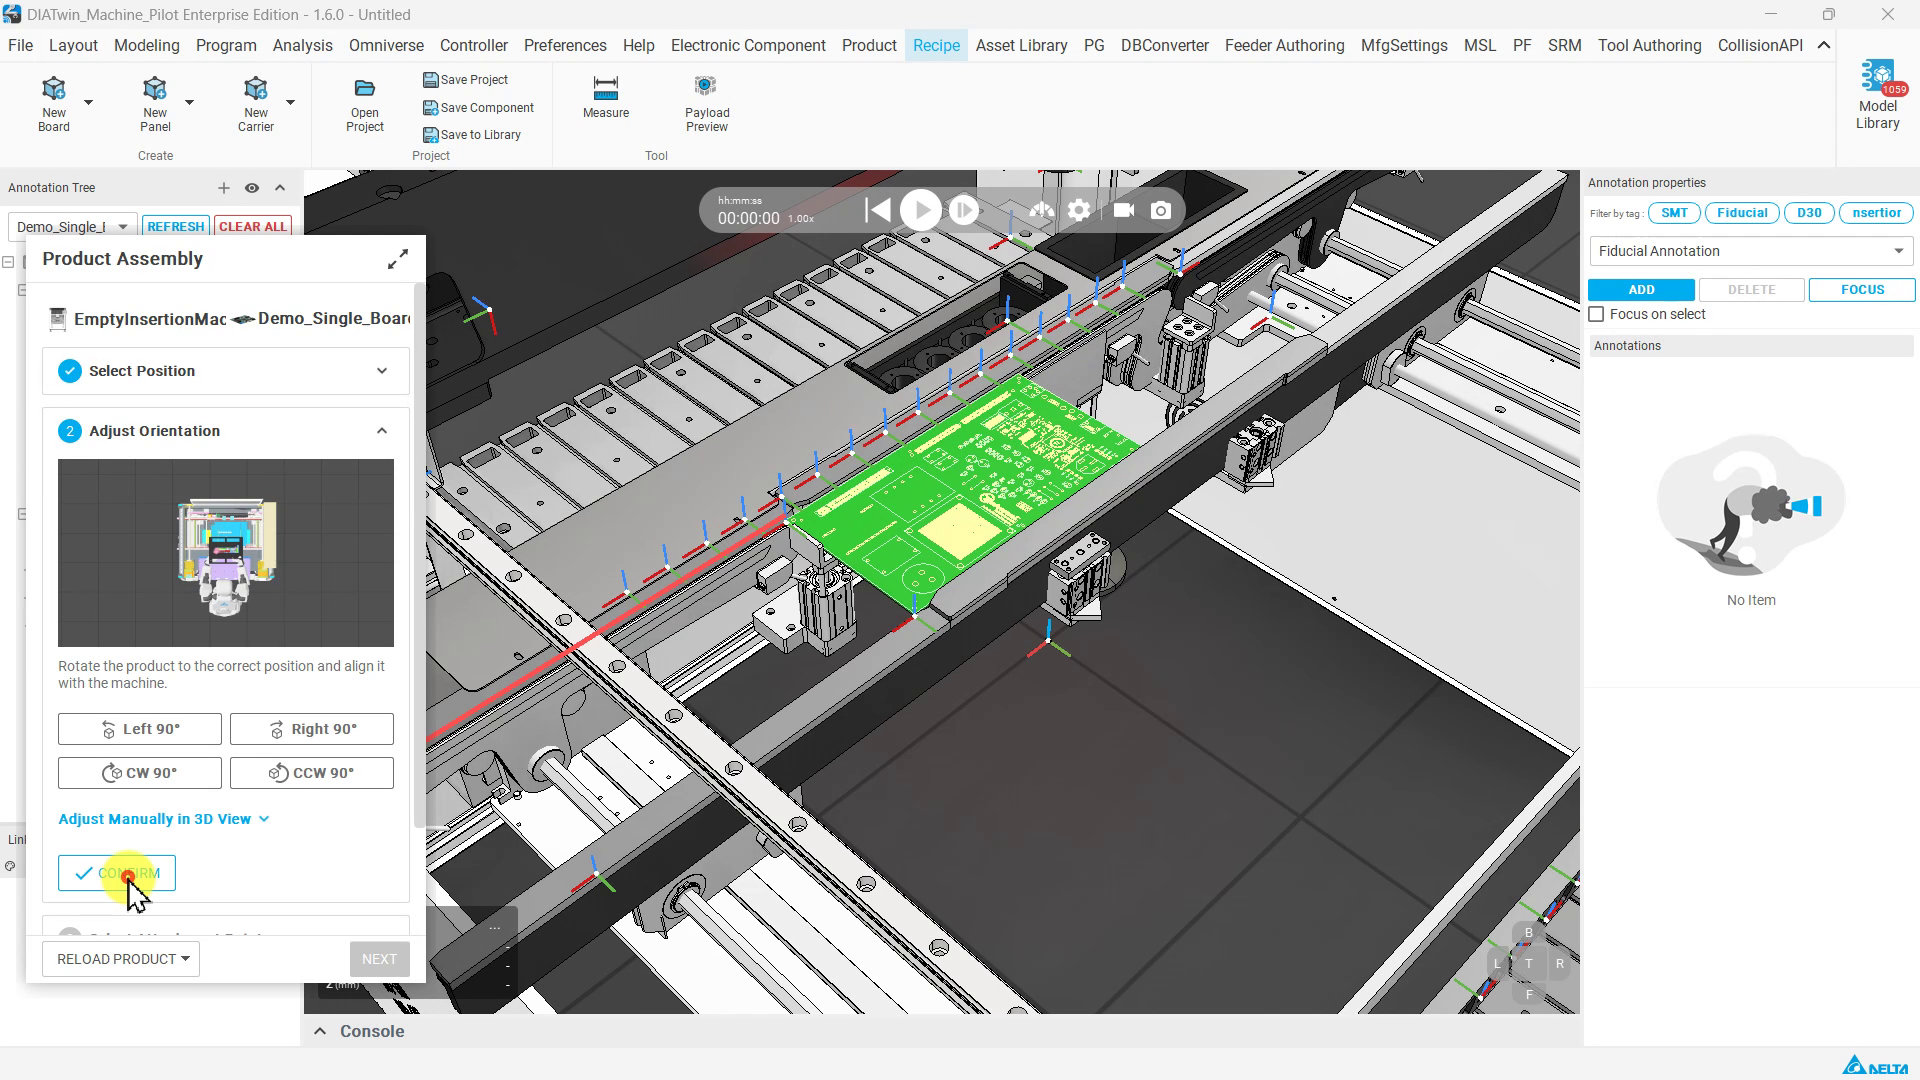
Task: Click the ADD annotation button
Action: tap(1641, 290)
